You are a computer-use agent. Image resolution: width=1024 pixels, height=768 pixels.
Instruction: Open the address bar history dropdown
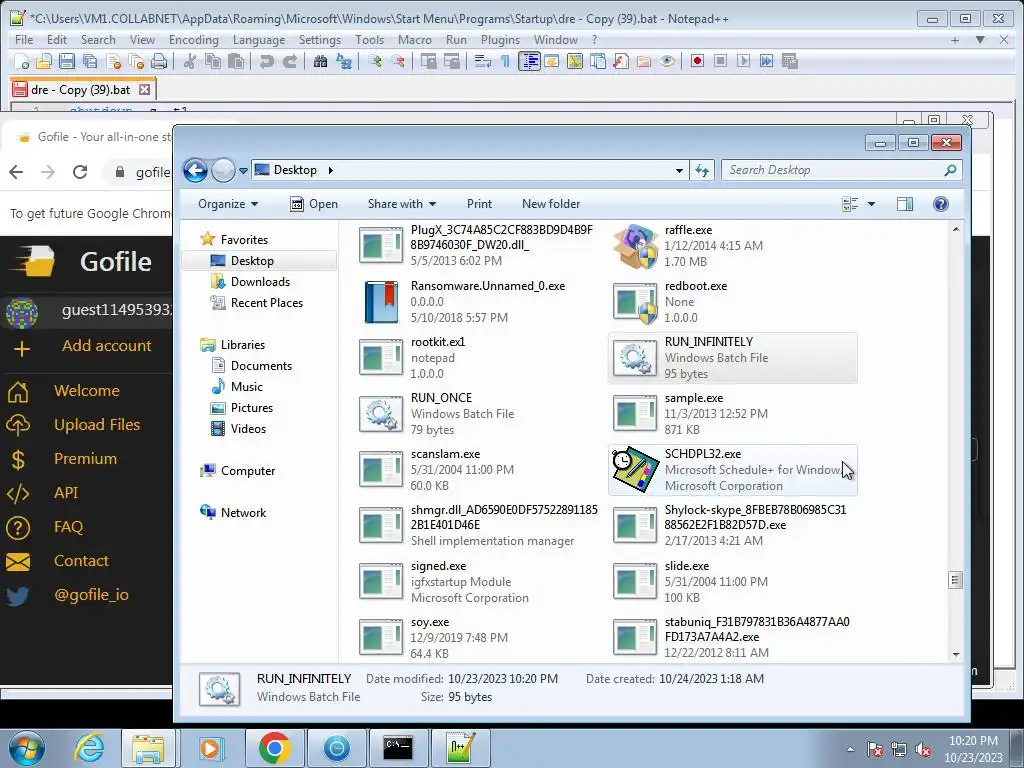[x=679, y=170]
